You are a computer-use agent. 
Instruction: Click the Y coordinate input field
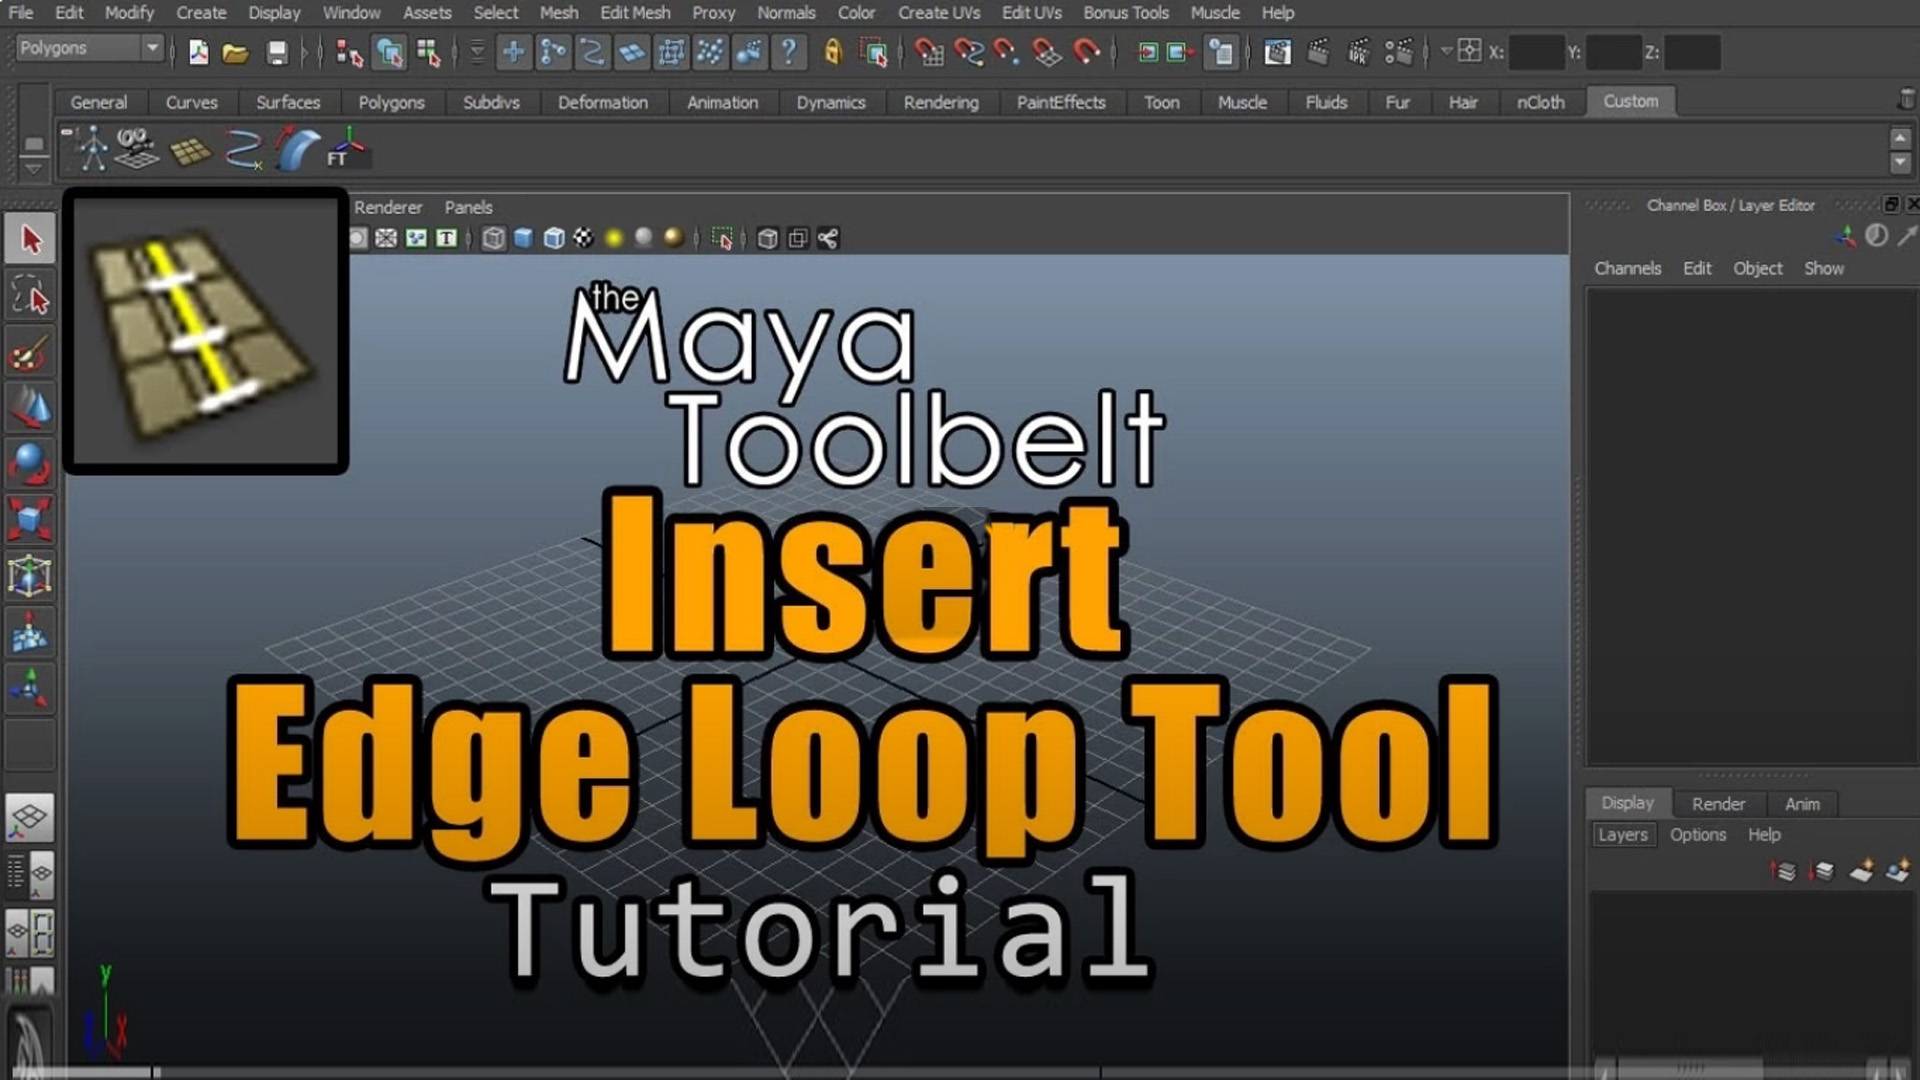[x=1614, y=52]
